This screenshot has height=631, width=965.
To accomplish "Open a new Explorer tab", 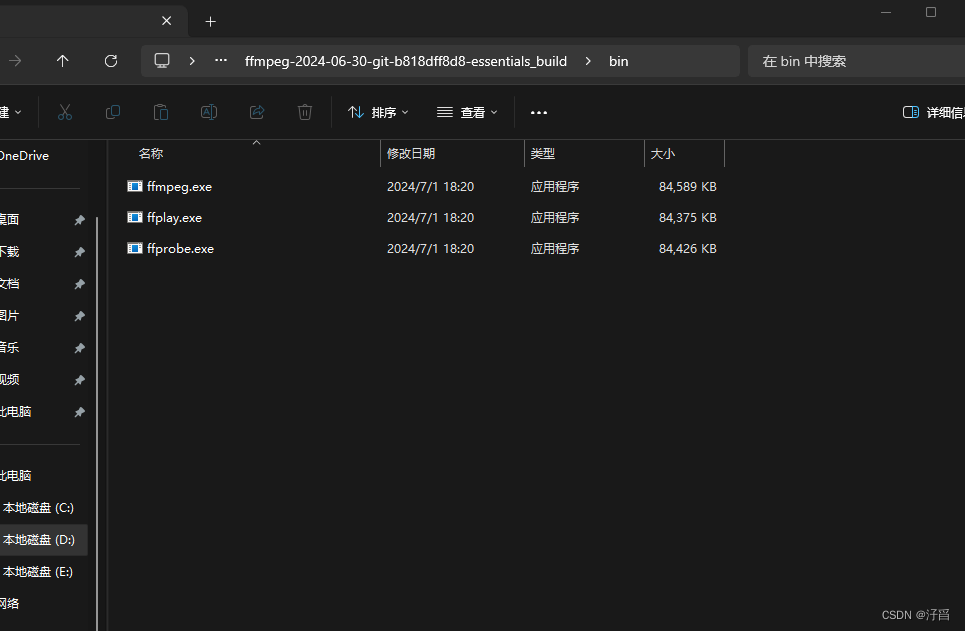I will point(210,22).
